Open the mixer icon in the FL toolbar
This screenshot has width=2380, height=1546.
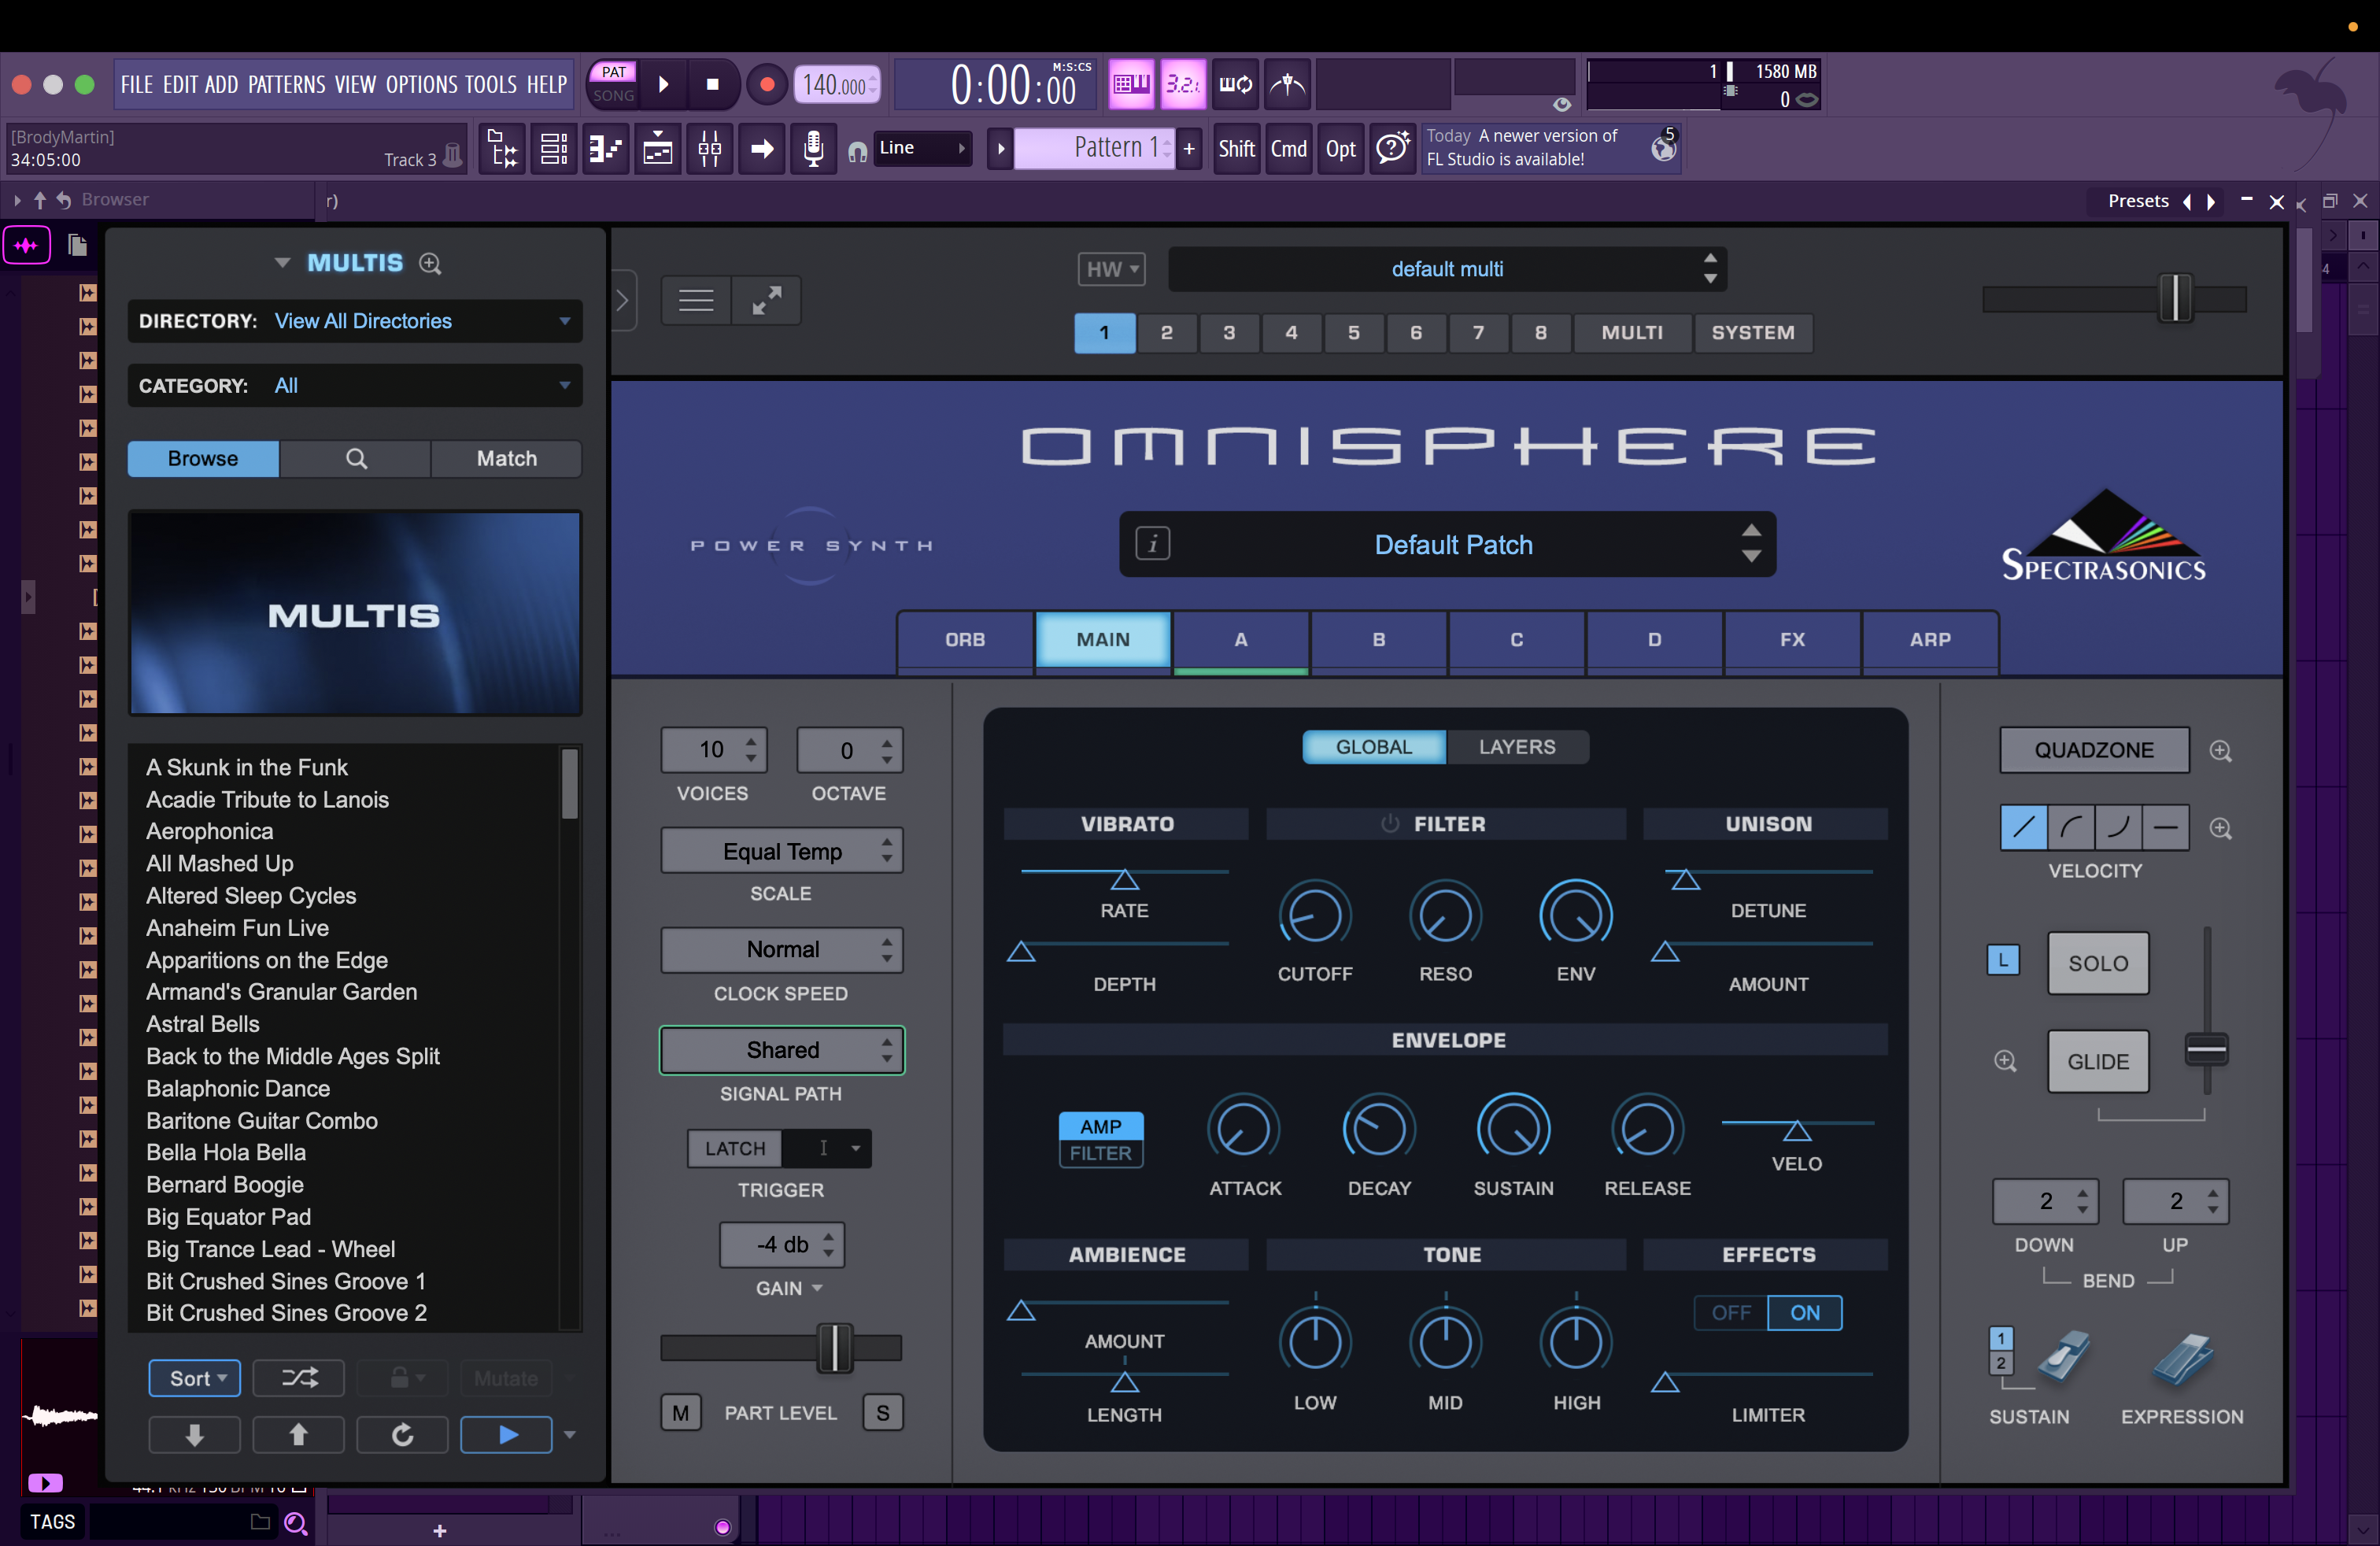coord(710,150)
